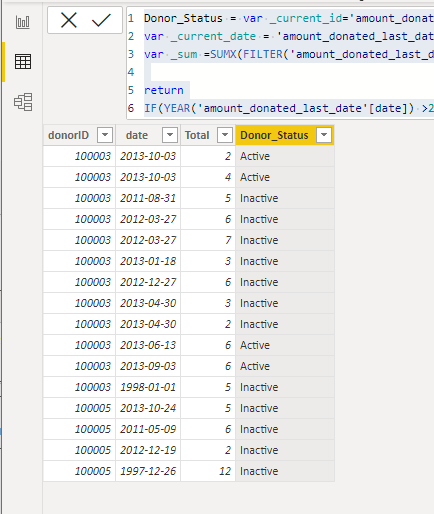Click the return keyword on line 5
434x514 pixels.
pyautogui.click(x=164, y=90)
